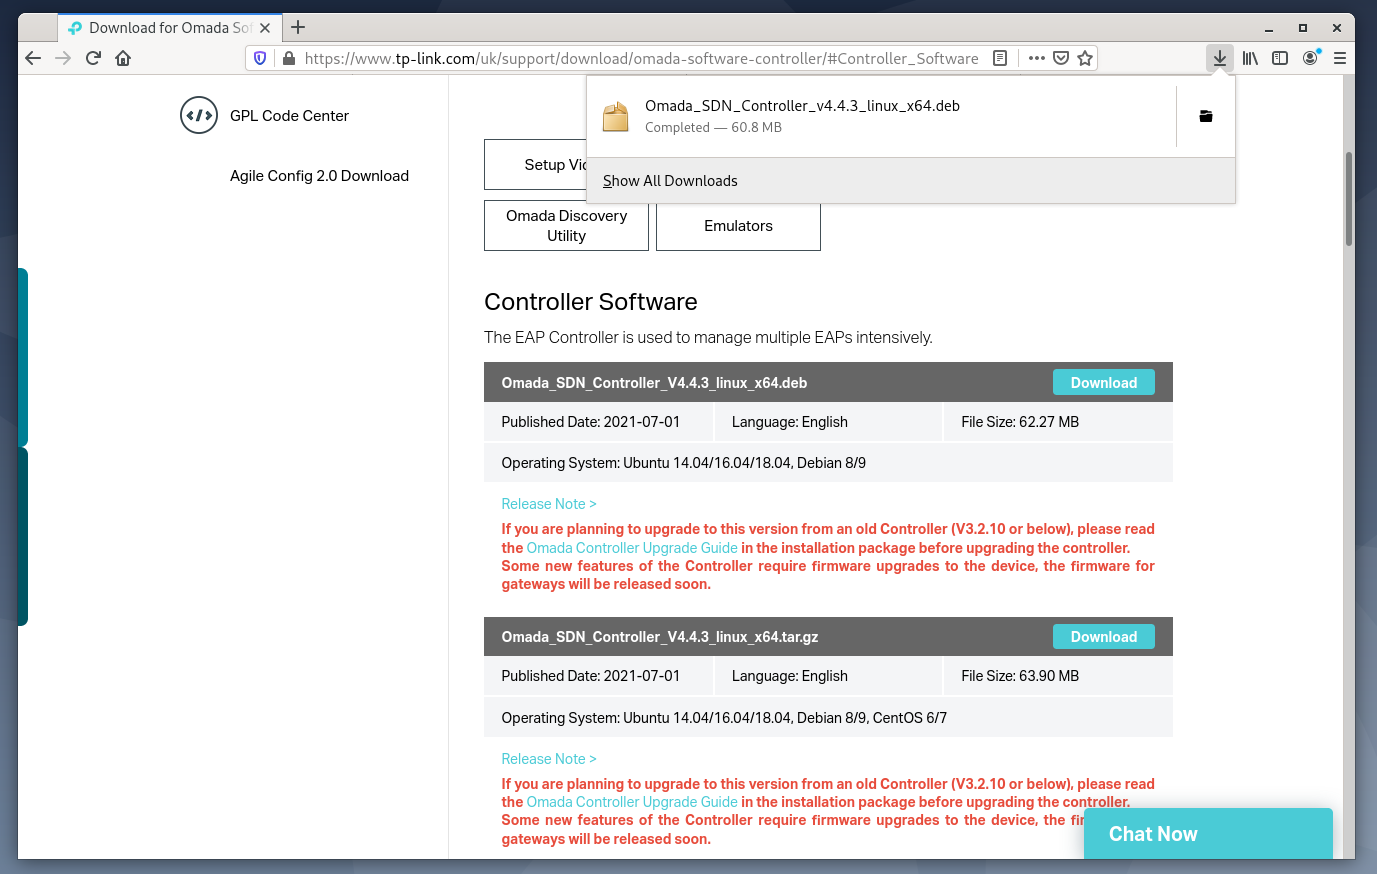Reload the current page
This screenshot has width=1377, height=874.
tap(93, 58)
